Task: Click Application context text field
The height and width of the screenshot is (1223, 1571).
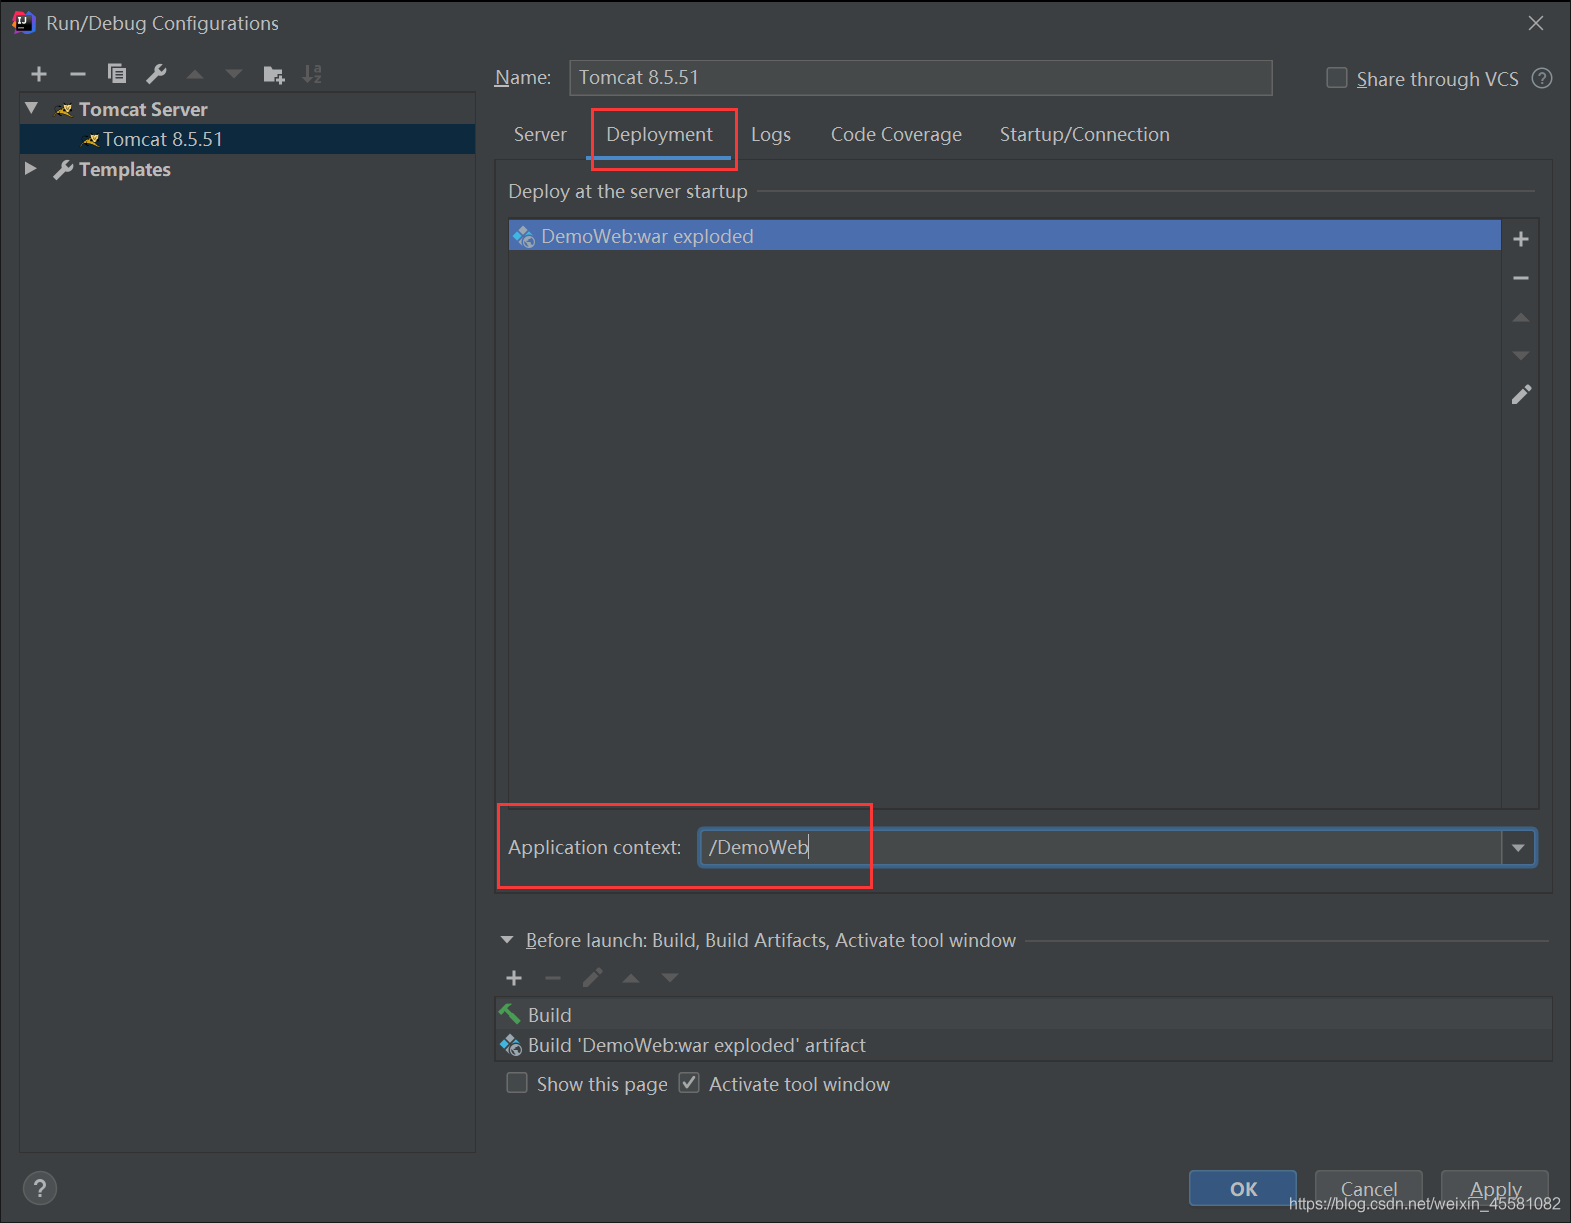Action: coord(1100,848)
